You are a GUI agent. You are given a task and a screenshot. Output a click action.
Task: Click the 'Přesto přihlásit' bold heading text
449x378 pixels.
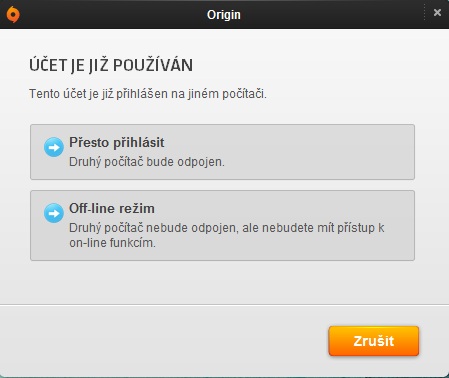pyautogui.click(x=117, y=143)
